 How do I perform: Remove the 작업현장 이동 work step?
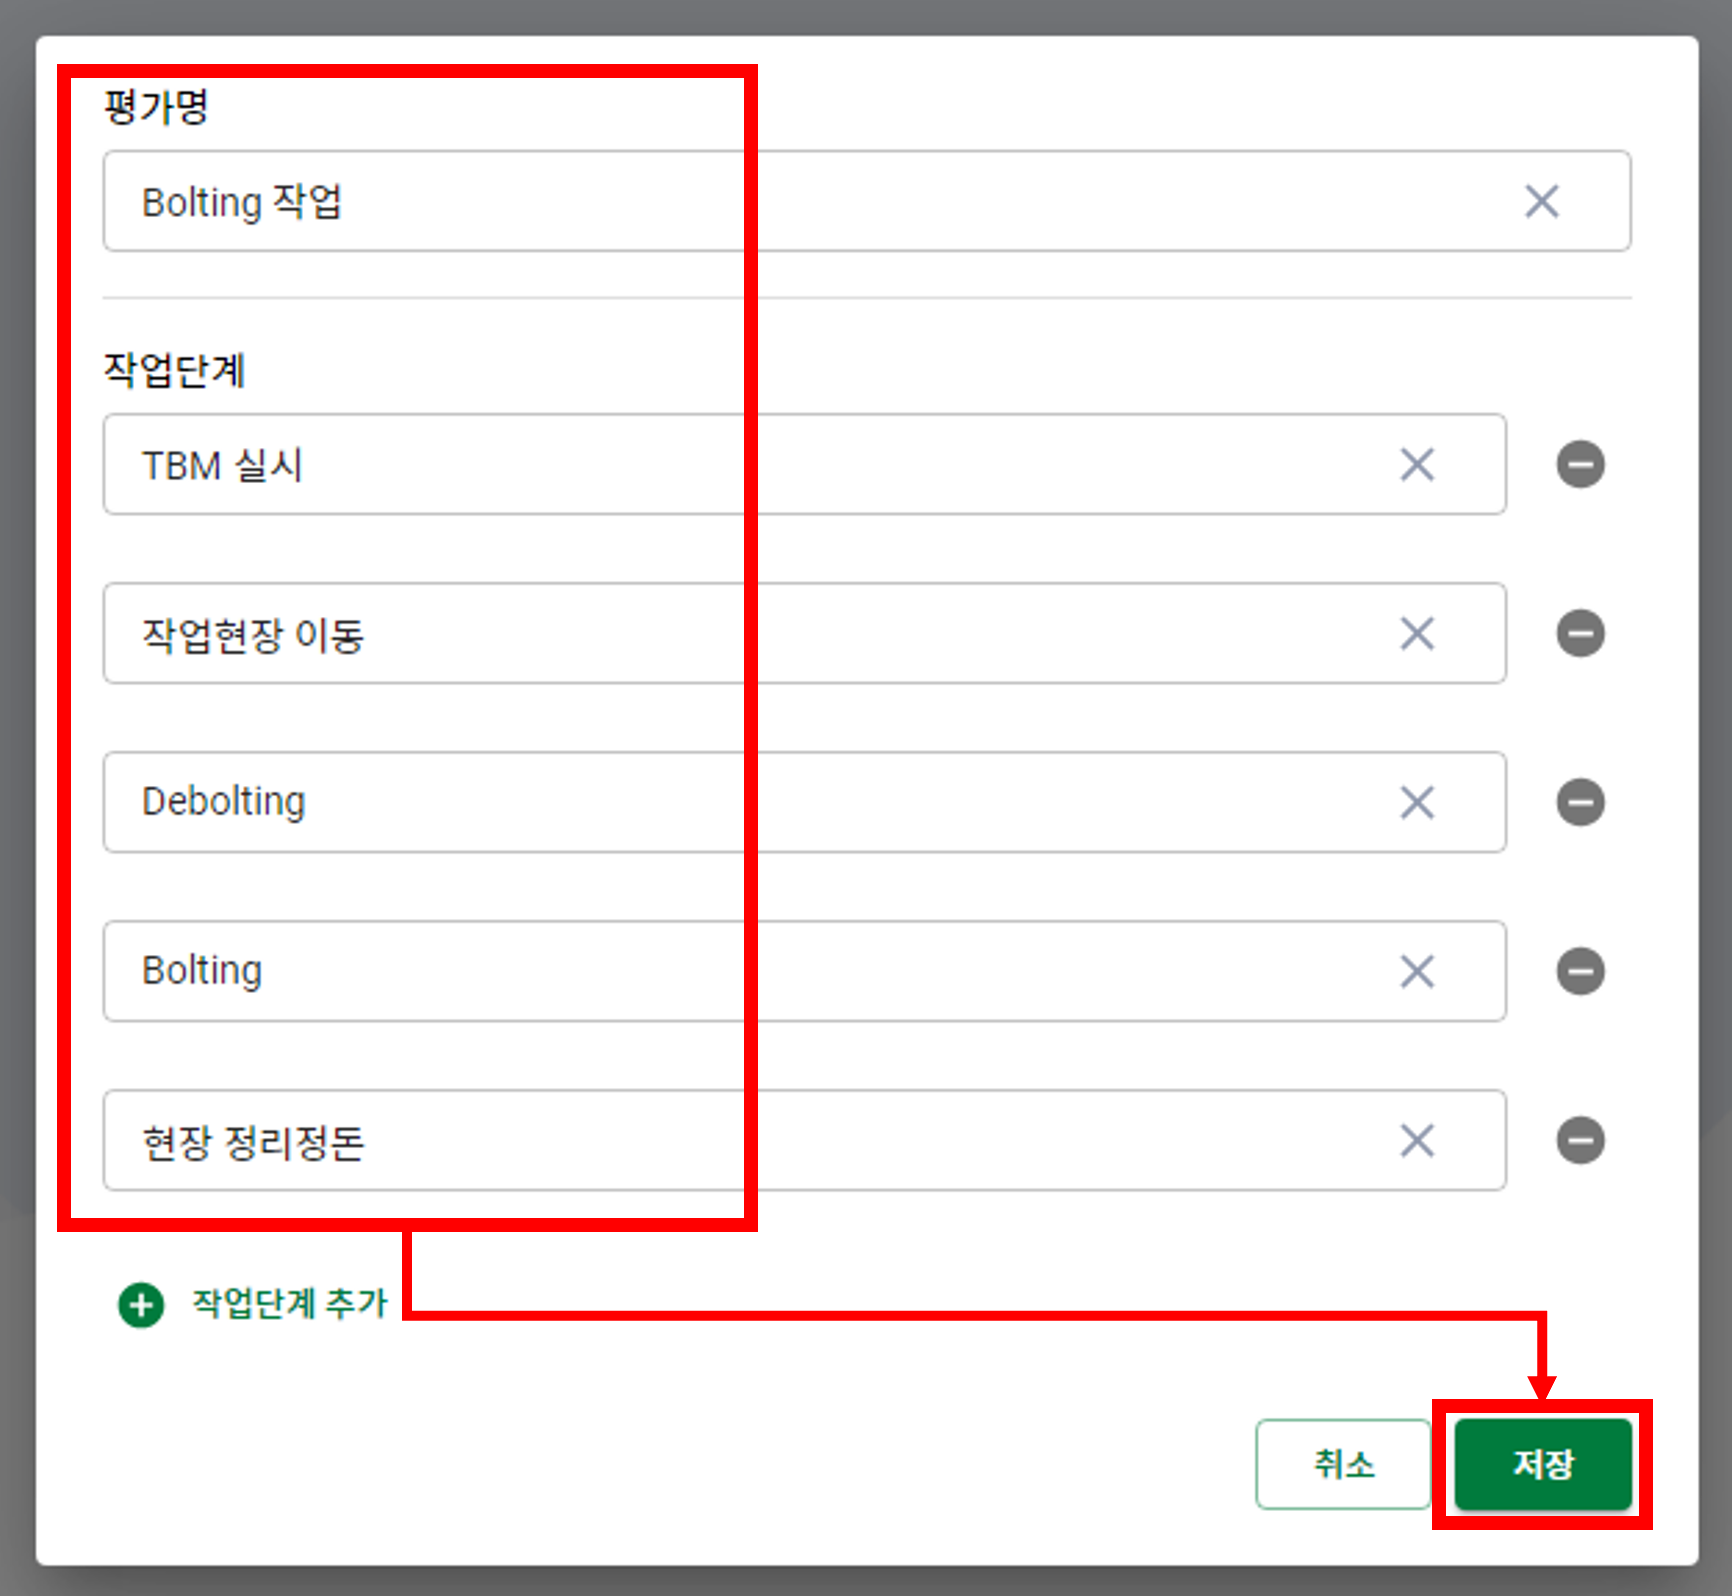point(1580,633)
